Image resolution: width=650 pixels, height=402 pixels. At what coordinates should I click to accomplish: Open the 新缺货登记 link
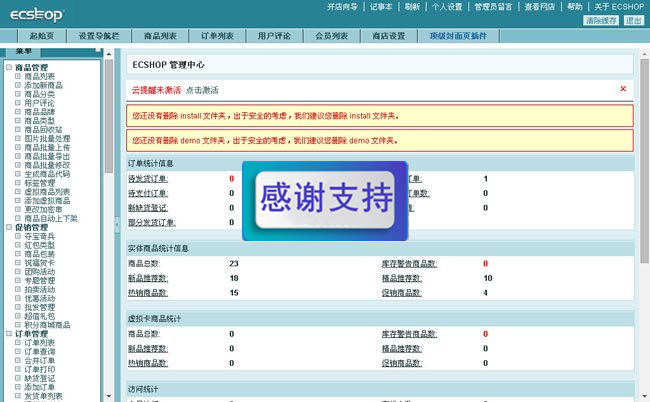148,208
